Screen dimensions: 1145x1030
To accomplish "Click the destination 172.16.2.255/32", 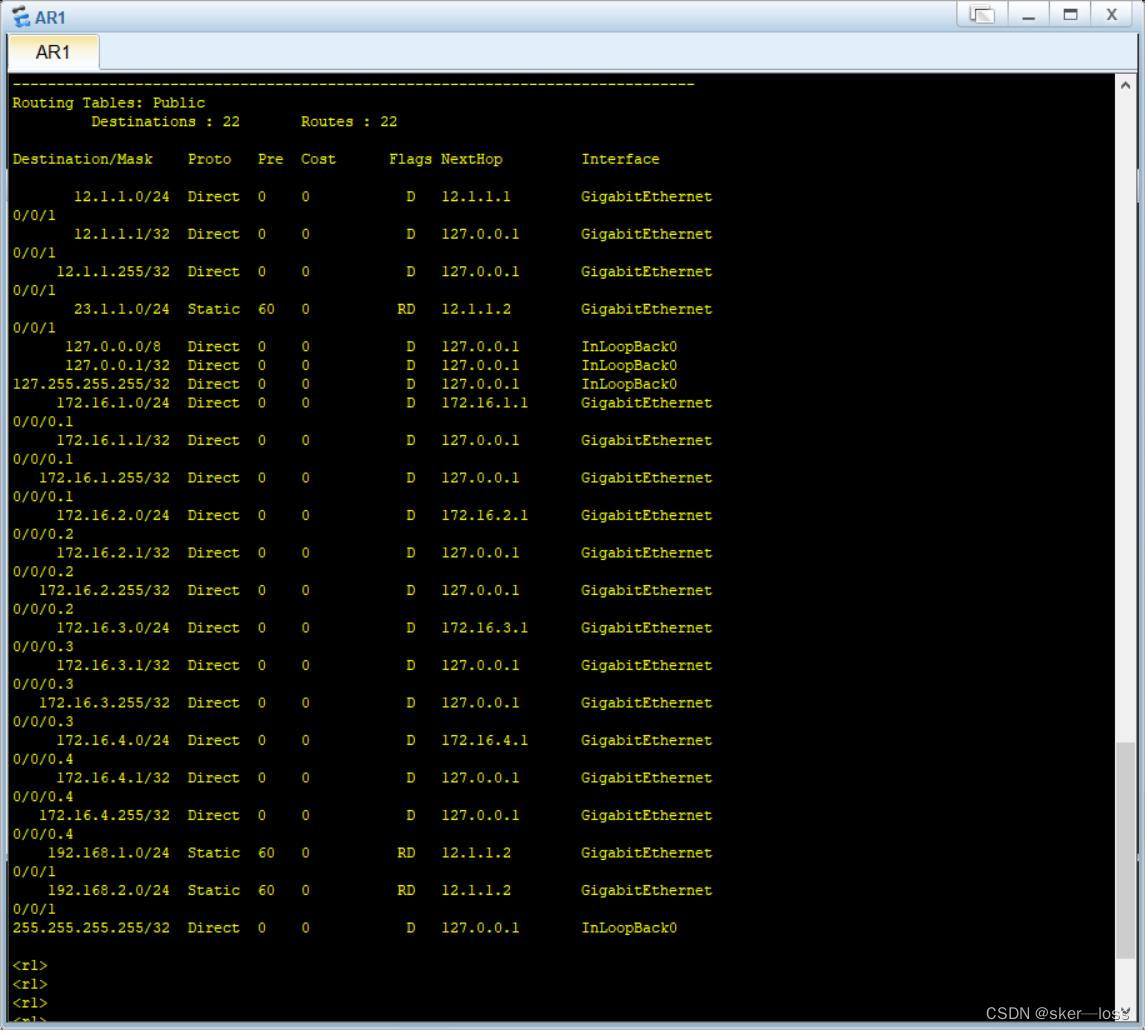I will click(x=104, y=591).
